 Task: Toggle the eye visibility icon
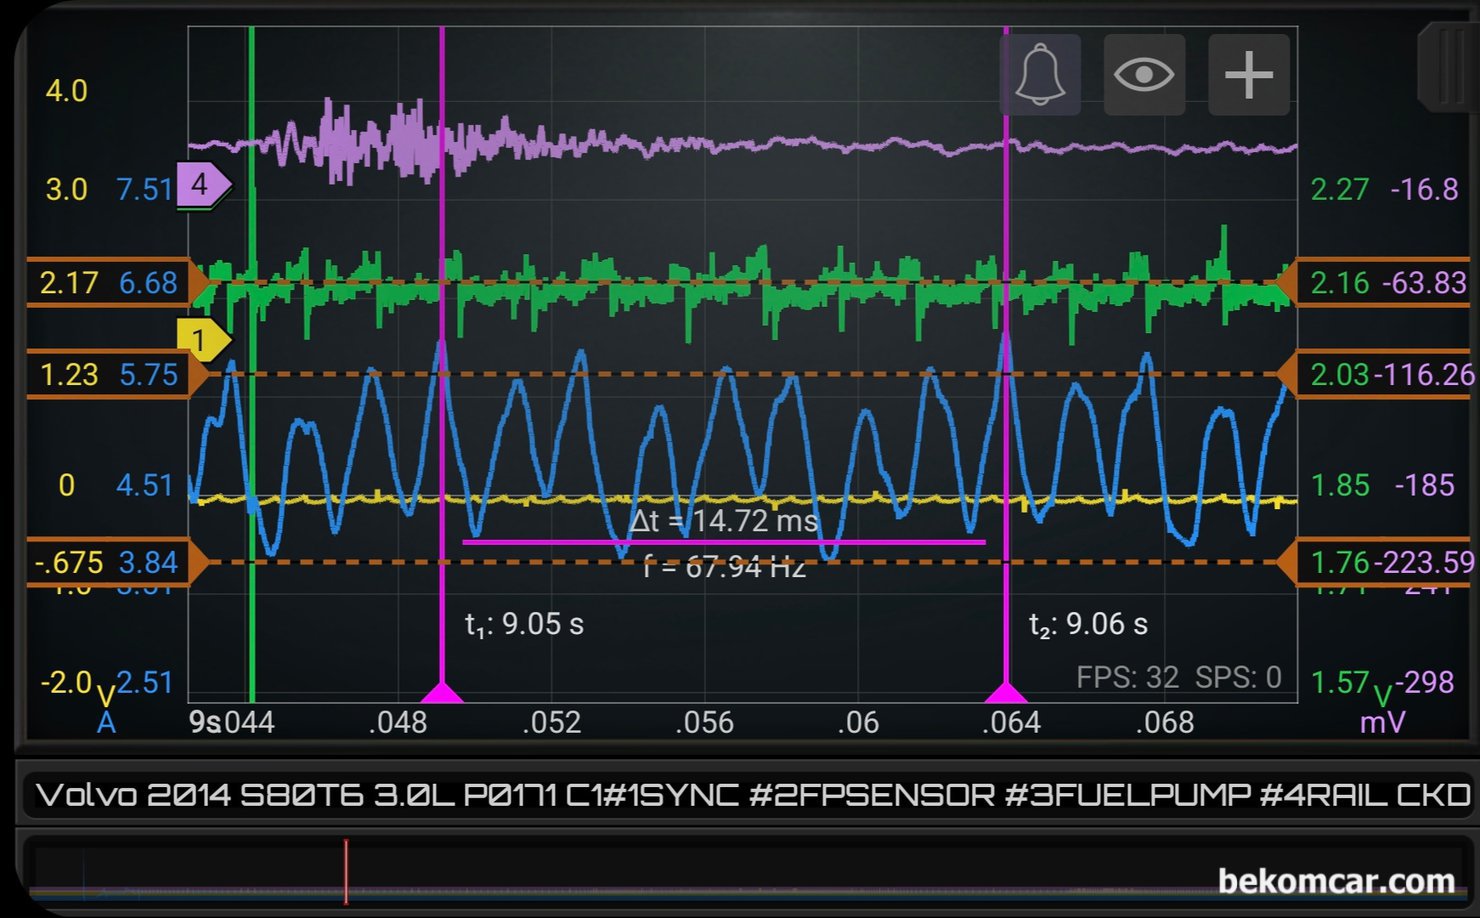(x=1144, y=74)
